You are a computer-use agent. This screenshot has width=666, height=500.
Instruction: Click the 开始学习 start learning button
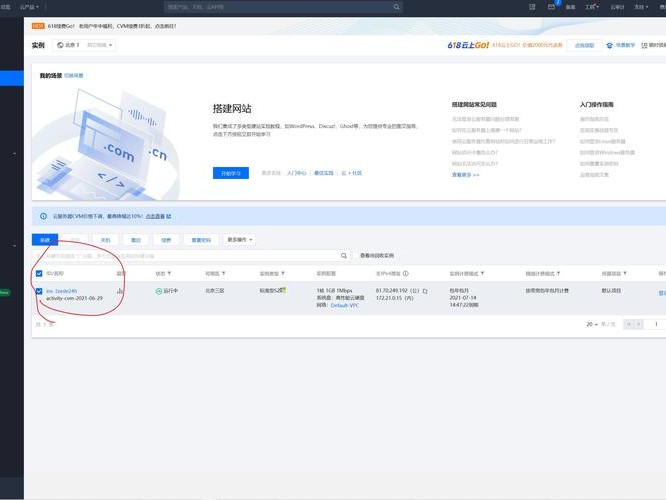pos(231,173)
